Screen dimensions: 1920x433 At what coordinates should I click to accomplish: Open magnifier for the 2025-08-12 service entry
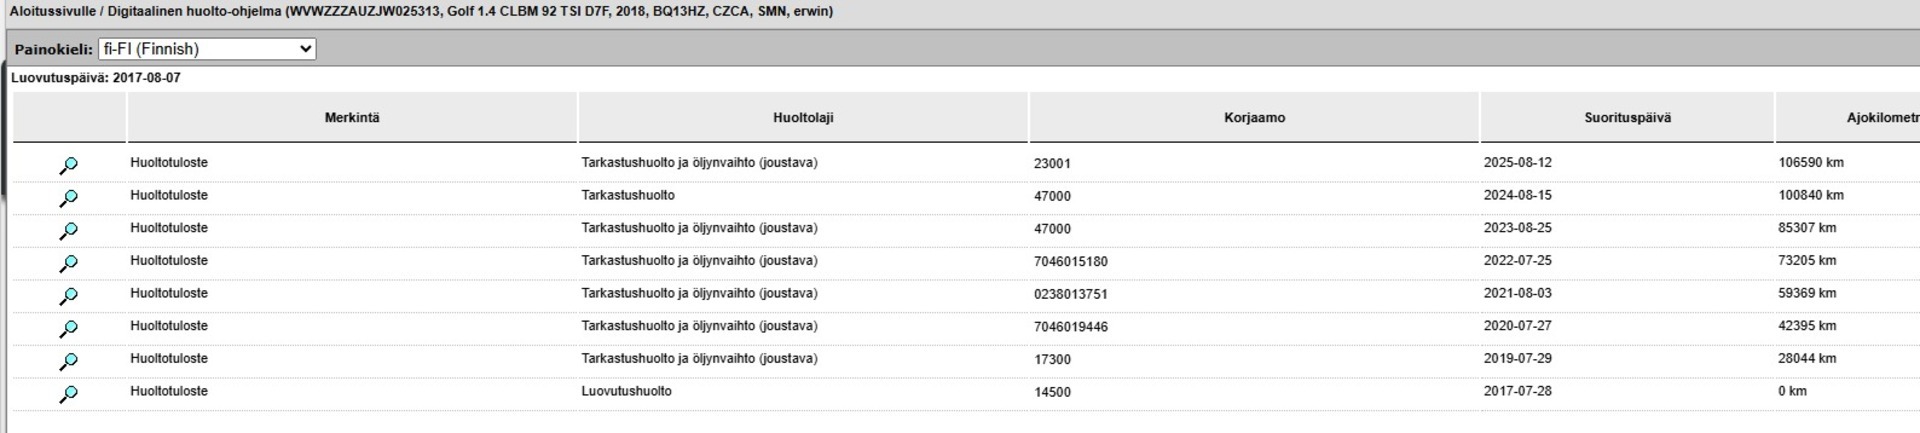[x=68, y=165]
